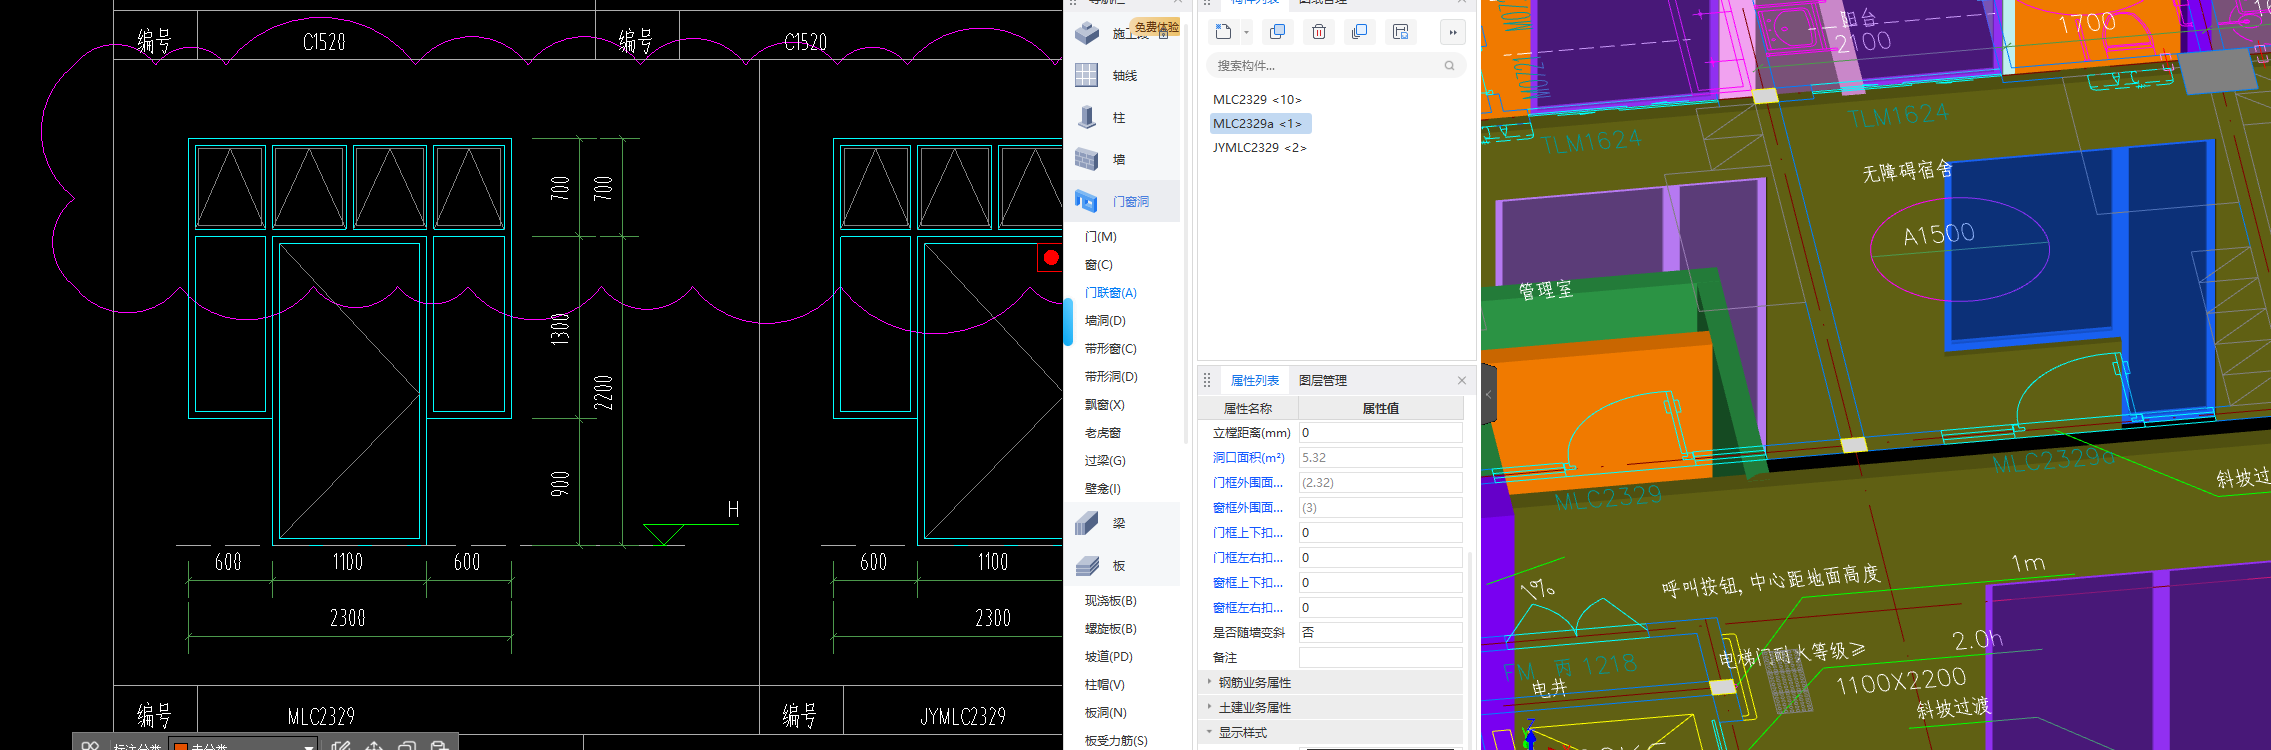The height and width of the screenshot is (750, 2271).
Task: Select 坡道(PD) in navigation
Action: (x=1109, y=657)
